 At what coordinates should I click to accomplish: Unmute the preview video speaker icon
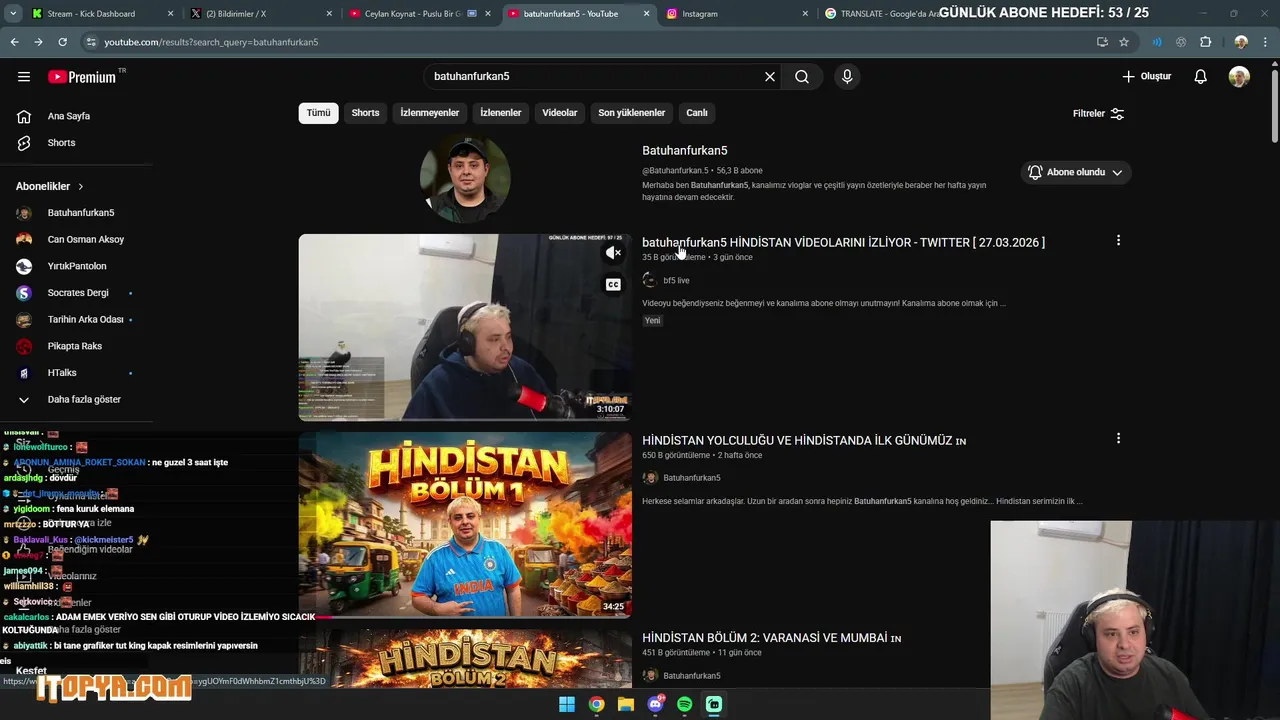(613, 253)
